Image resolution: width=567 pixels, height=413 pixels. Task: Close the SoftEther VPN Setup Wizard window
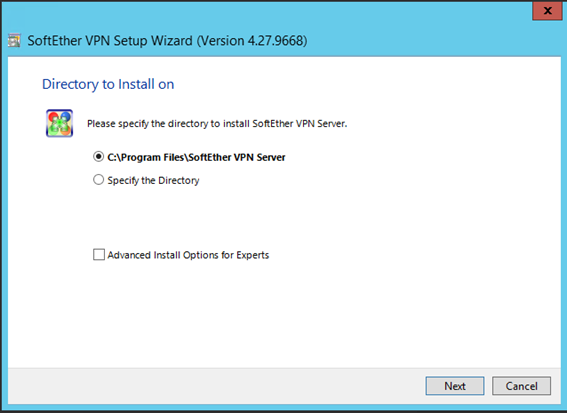[547, 11]
